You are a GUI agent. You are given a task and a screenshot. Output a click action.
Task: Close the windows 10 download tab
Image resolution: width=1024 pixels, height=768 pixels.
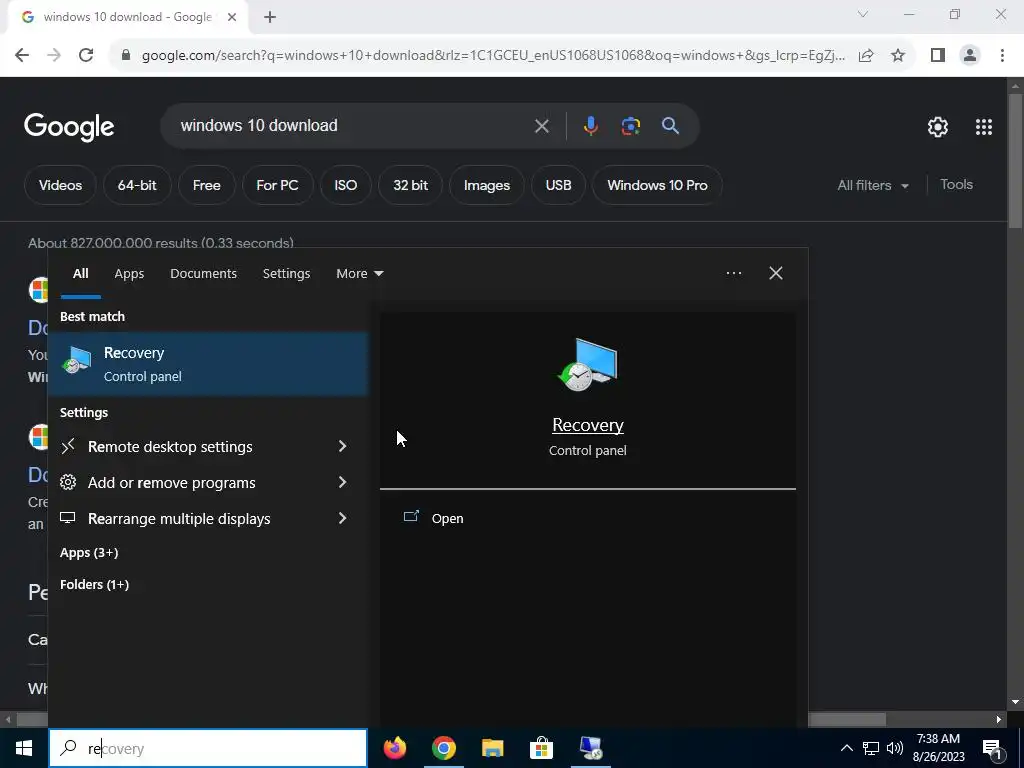232,18
